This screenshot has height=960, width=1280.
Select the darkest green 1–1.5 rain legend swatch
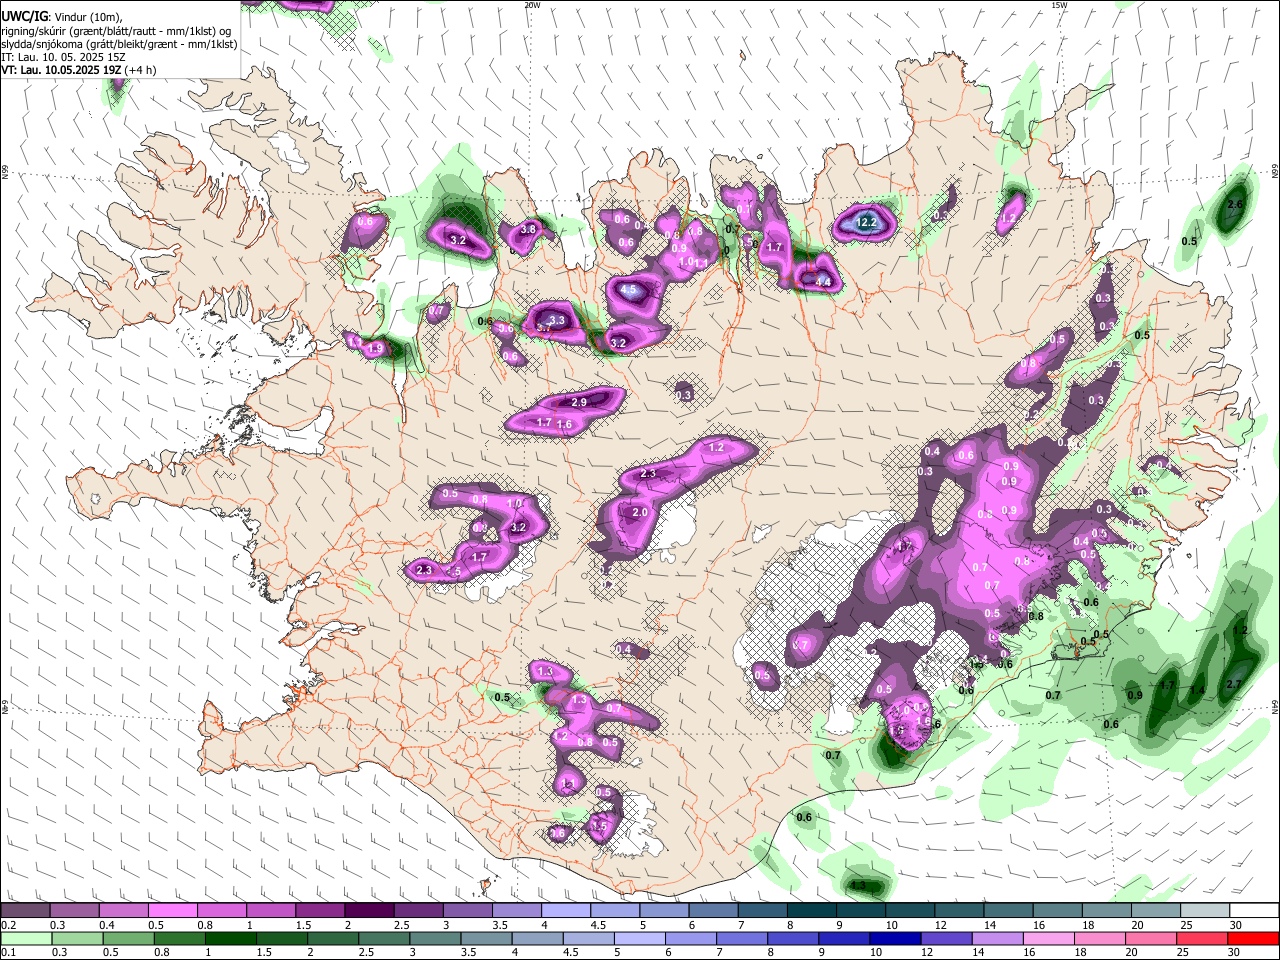230,939
